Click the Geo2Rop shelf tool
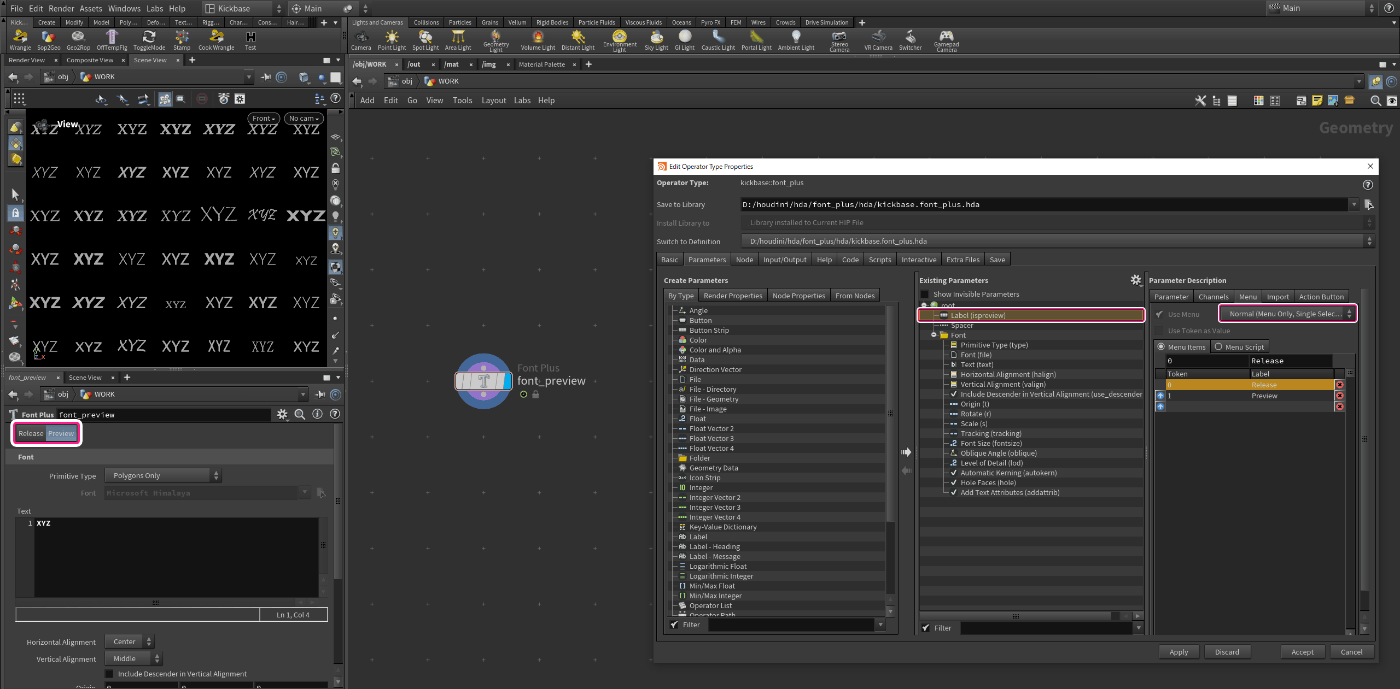 tap(80, 40)
